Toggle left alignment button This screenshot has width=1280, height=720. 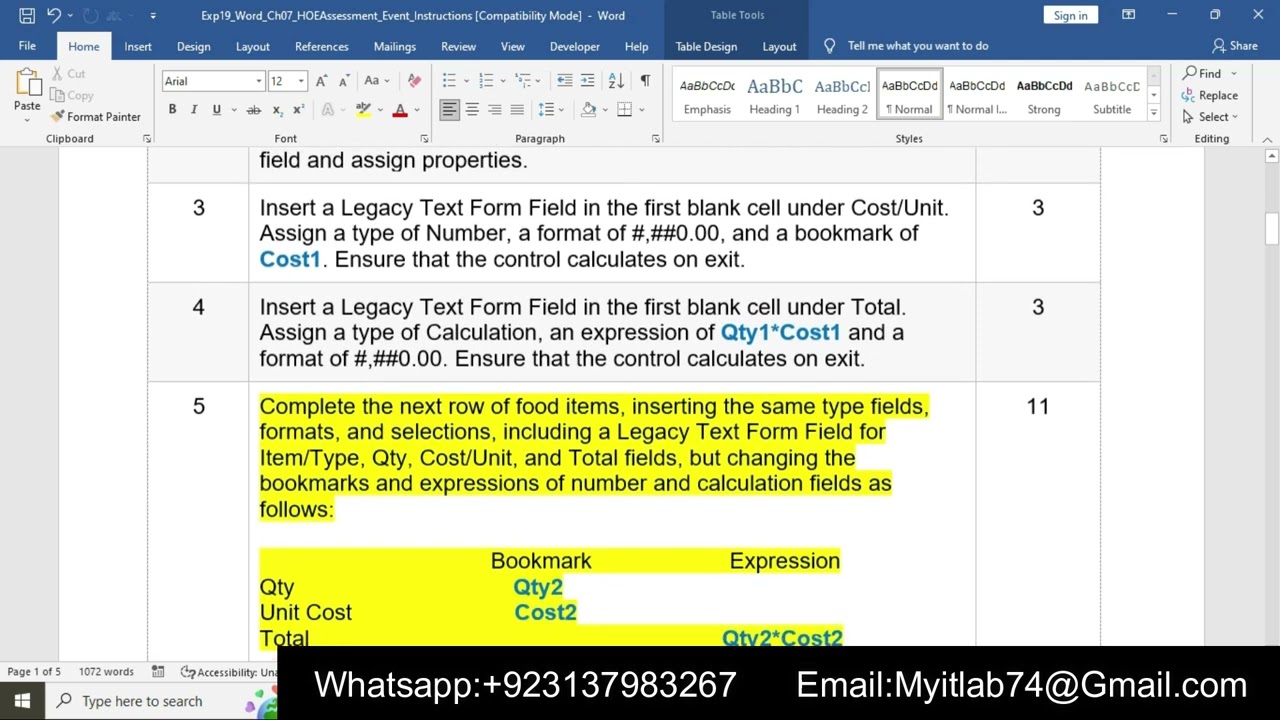tap(449, 110)
